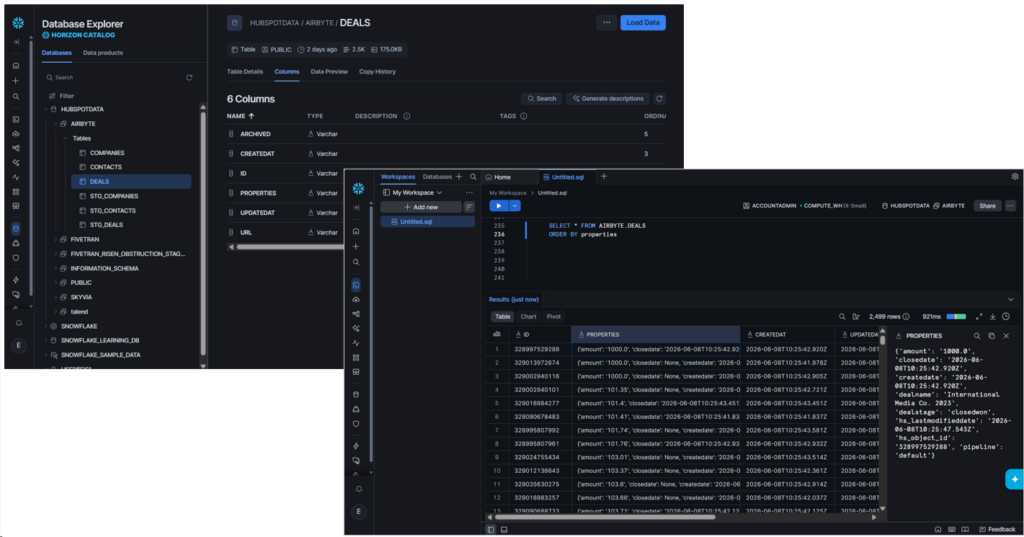Click the Share button
The image size is (1024, 537).
point(987,206)
